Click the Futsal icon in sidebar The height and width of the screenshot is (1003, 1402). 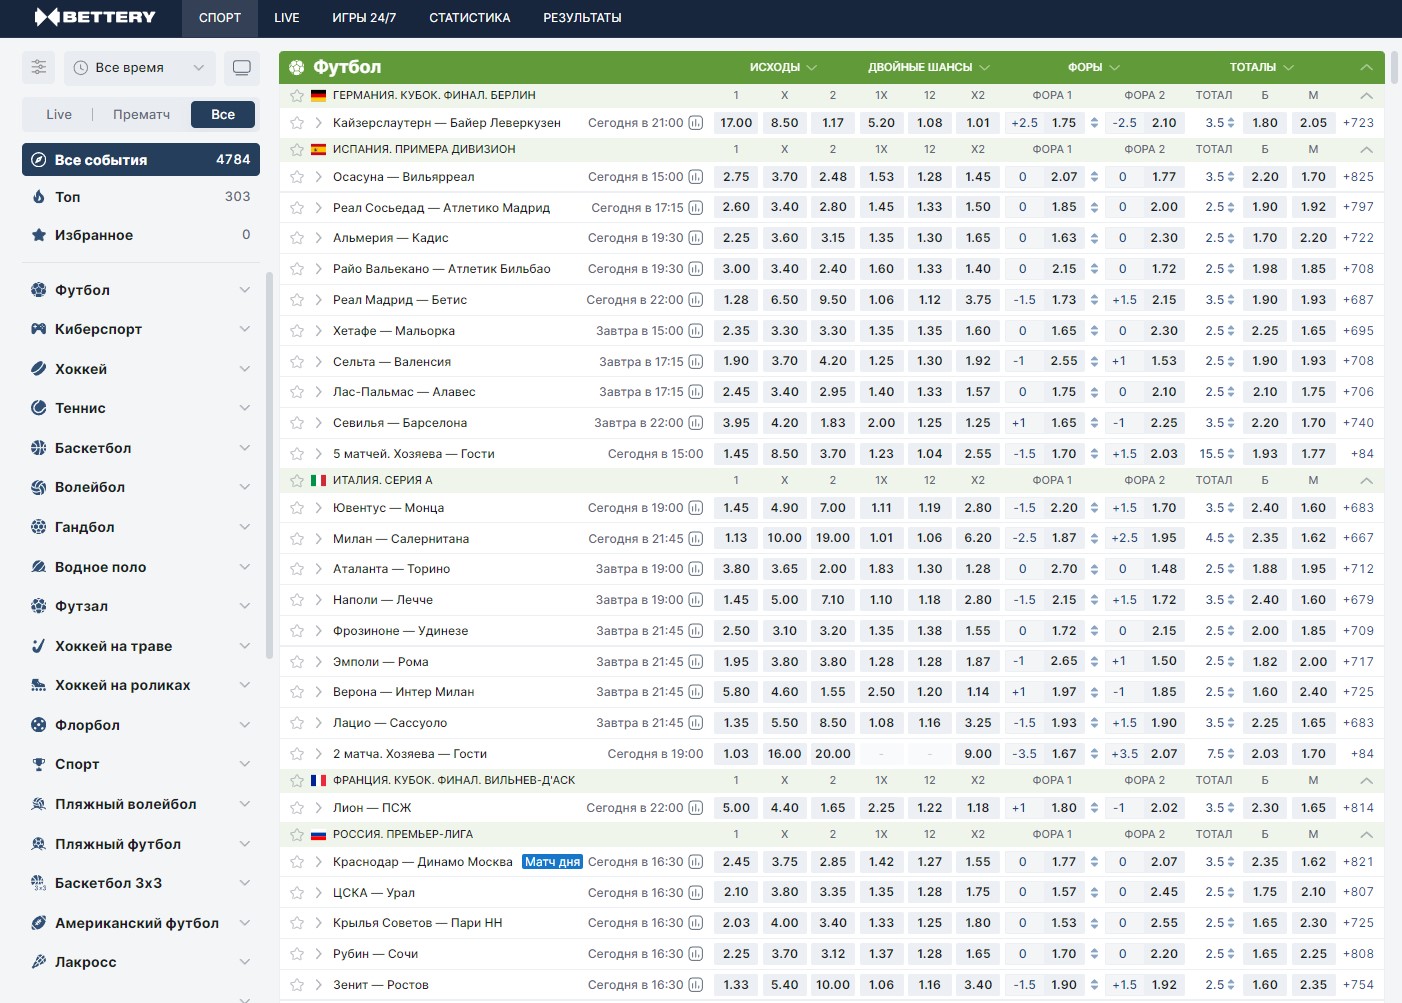pyautogui.click(x=39, y=606)
